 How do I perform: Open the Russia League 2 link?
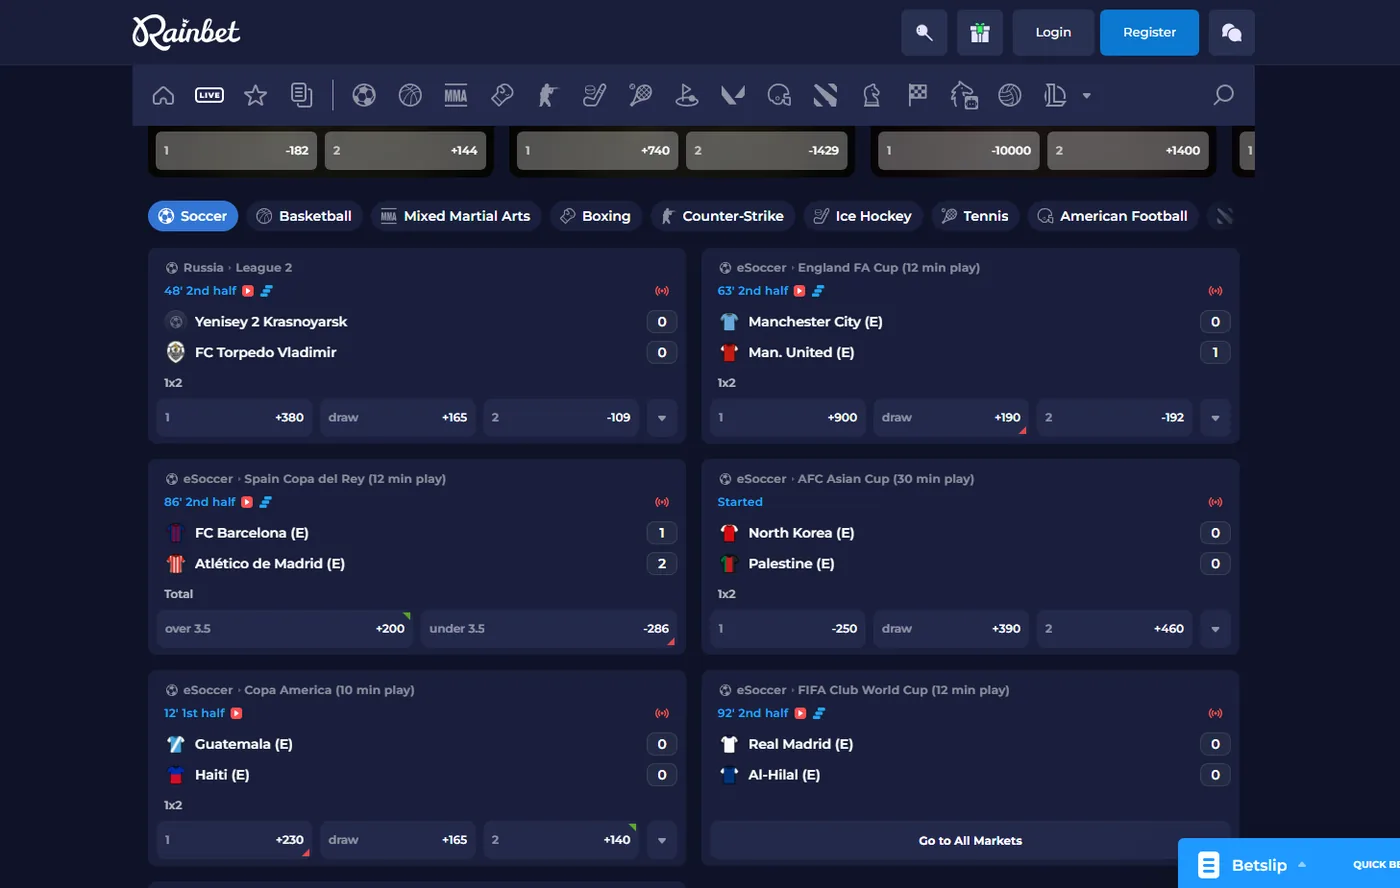(238, 268)
